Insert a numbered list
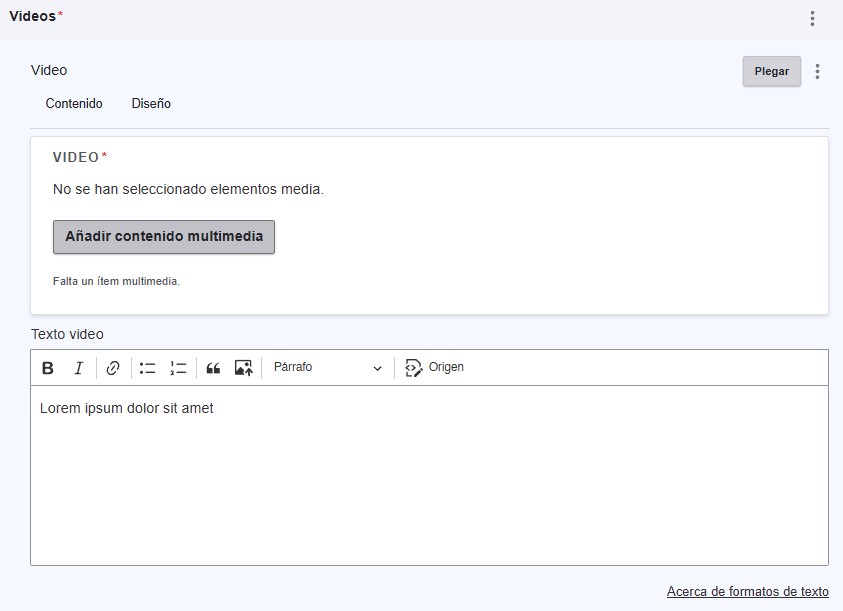The image size is (843, 611). [178, 368]
